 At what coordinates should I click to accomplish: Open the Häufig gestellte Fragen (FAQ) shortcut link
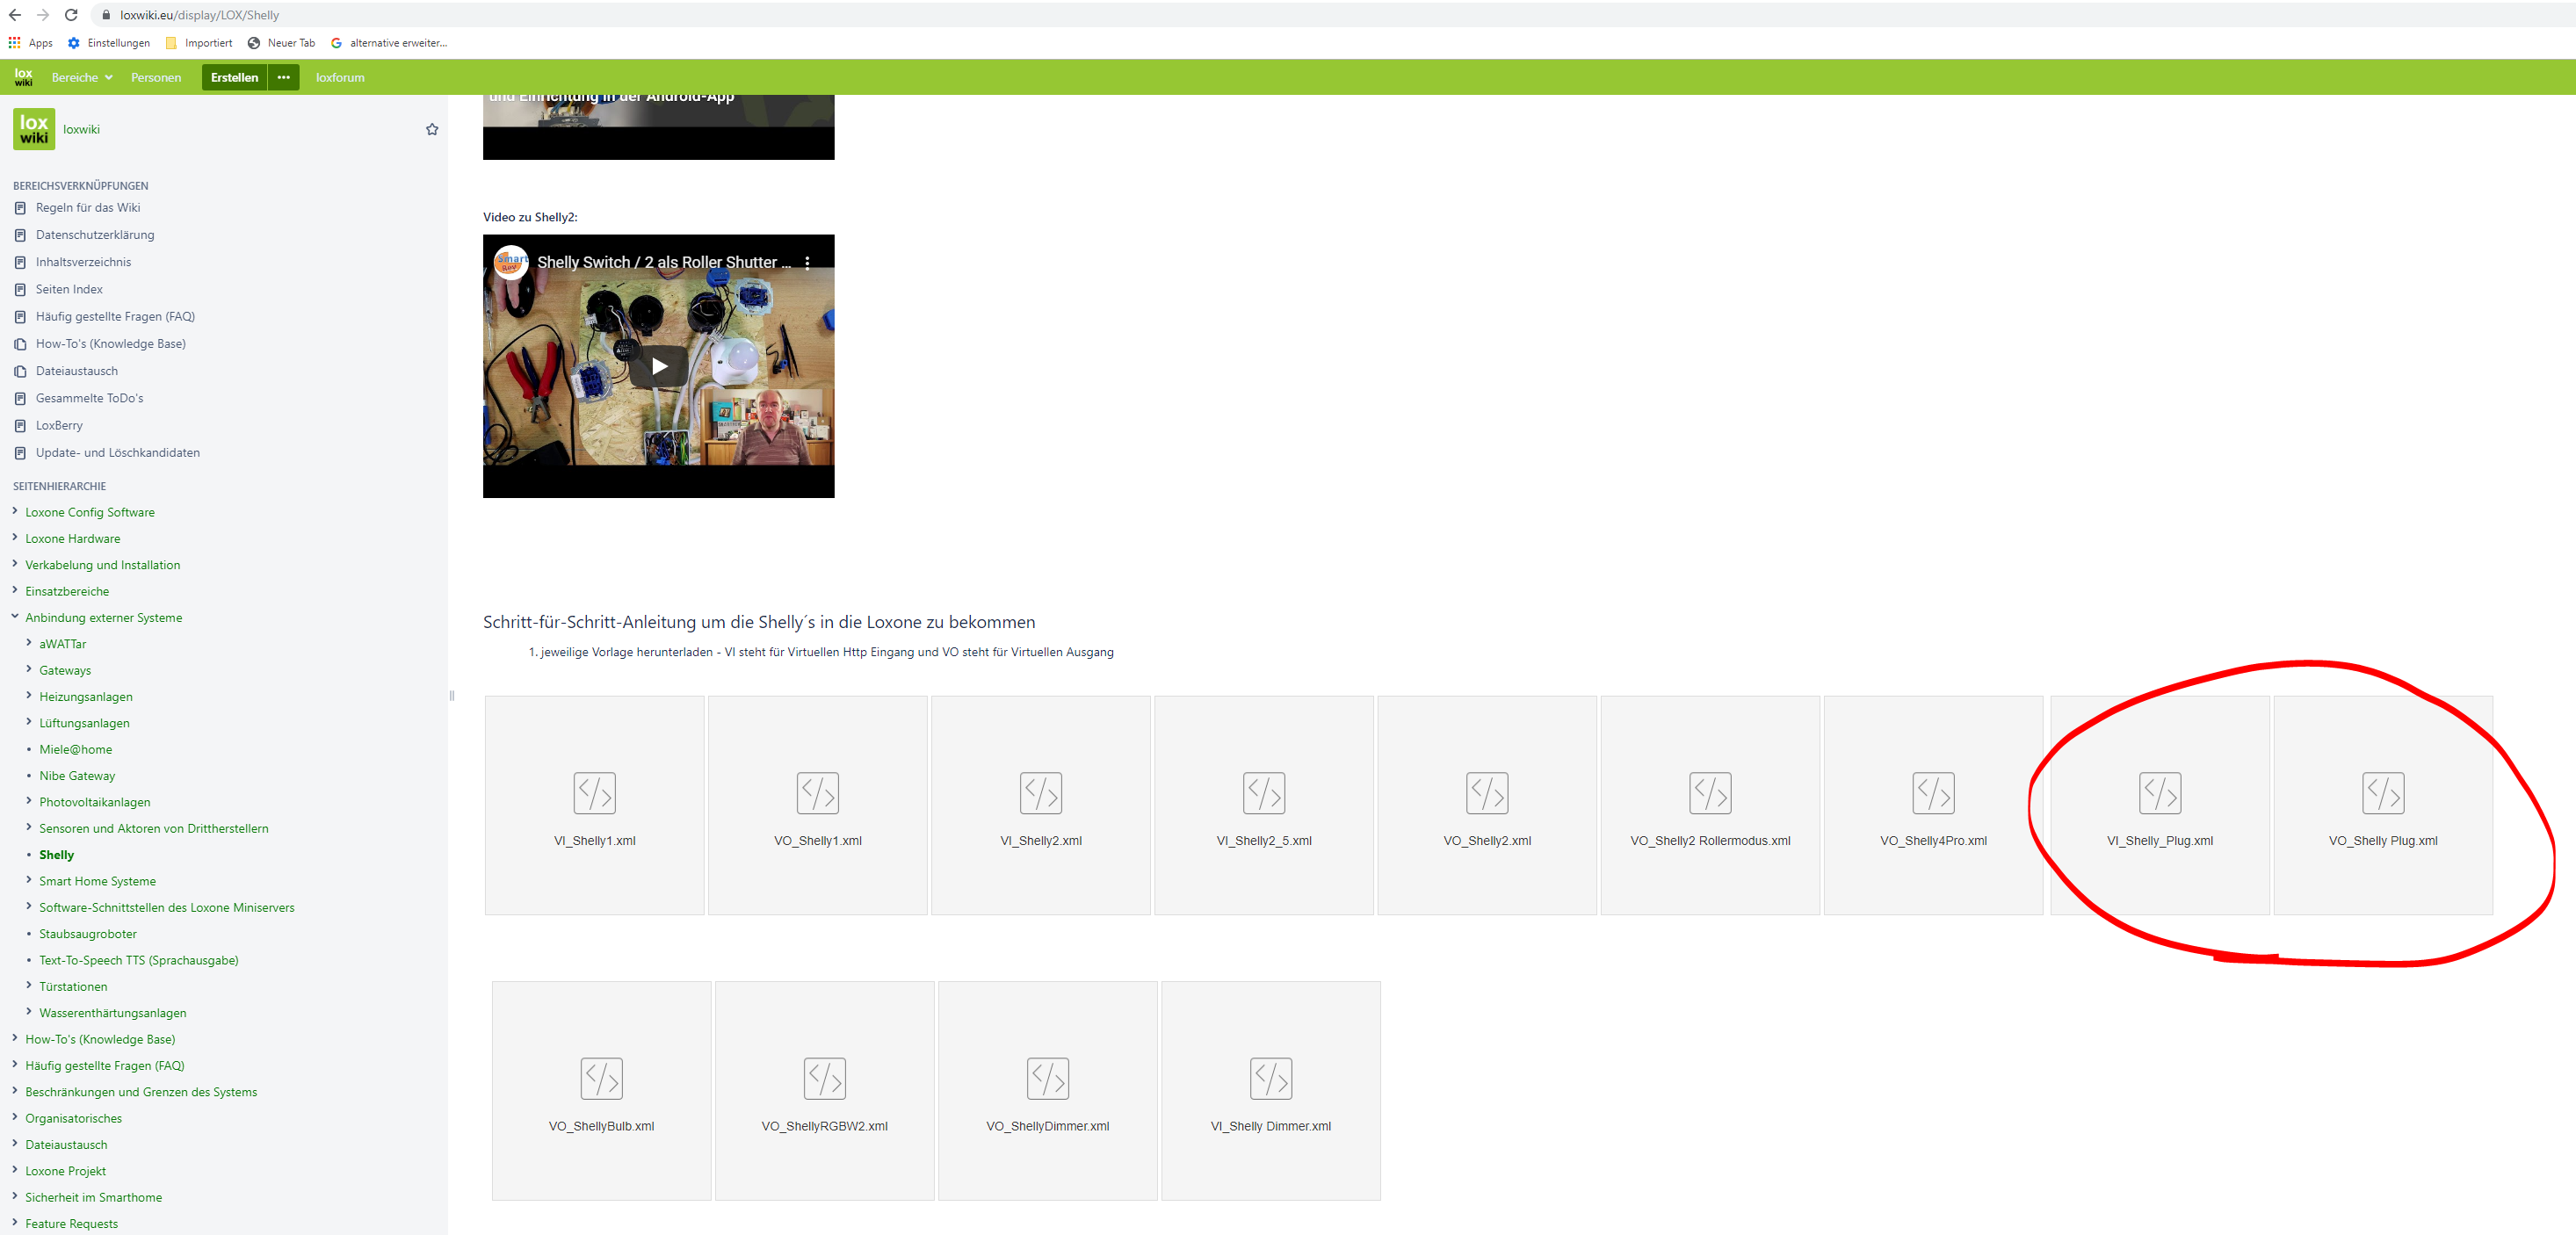115,316
